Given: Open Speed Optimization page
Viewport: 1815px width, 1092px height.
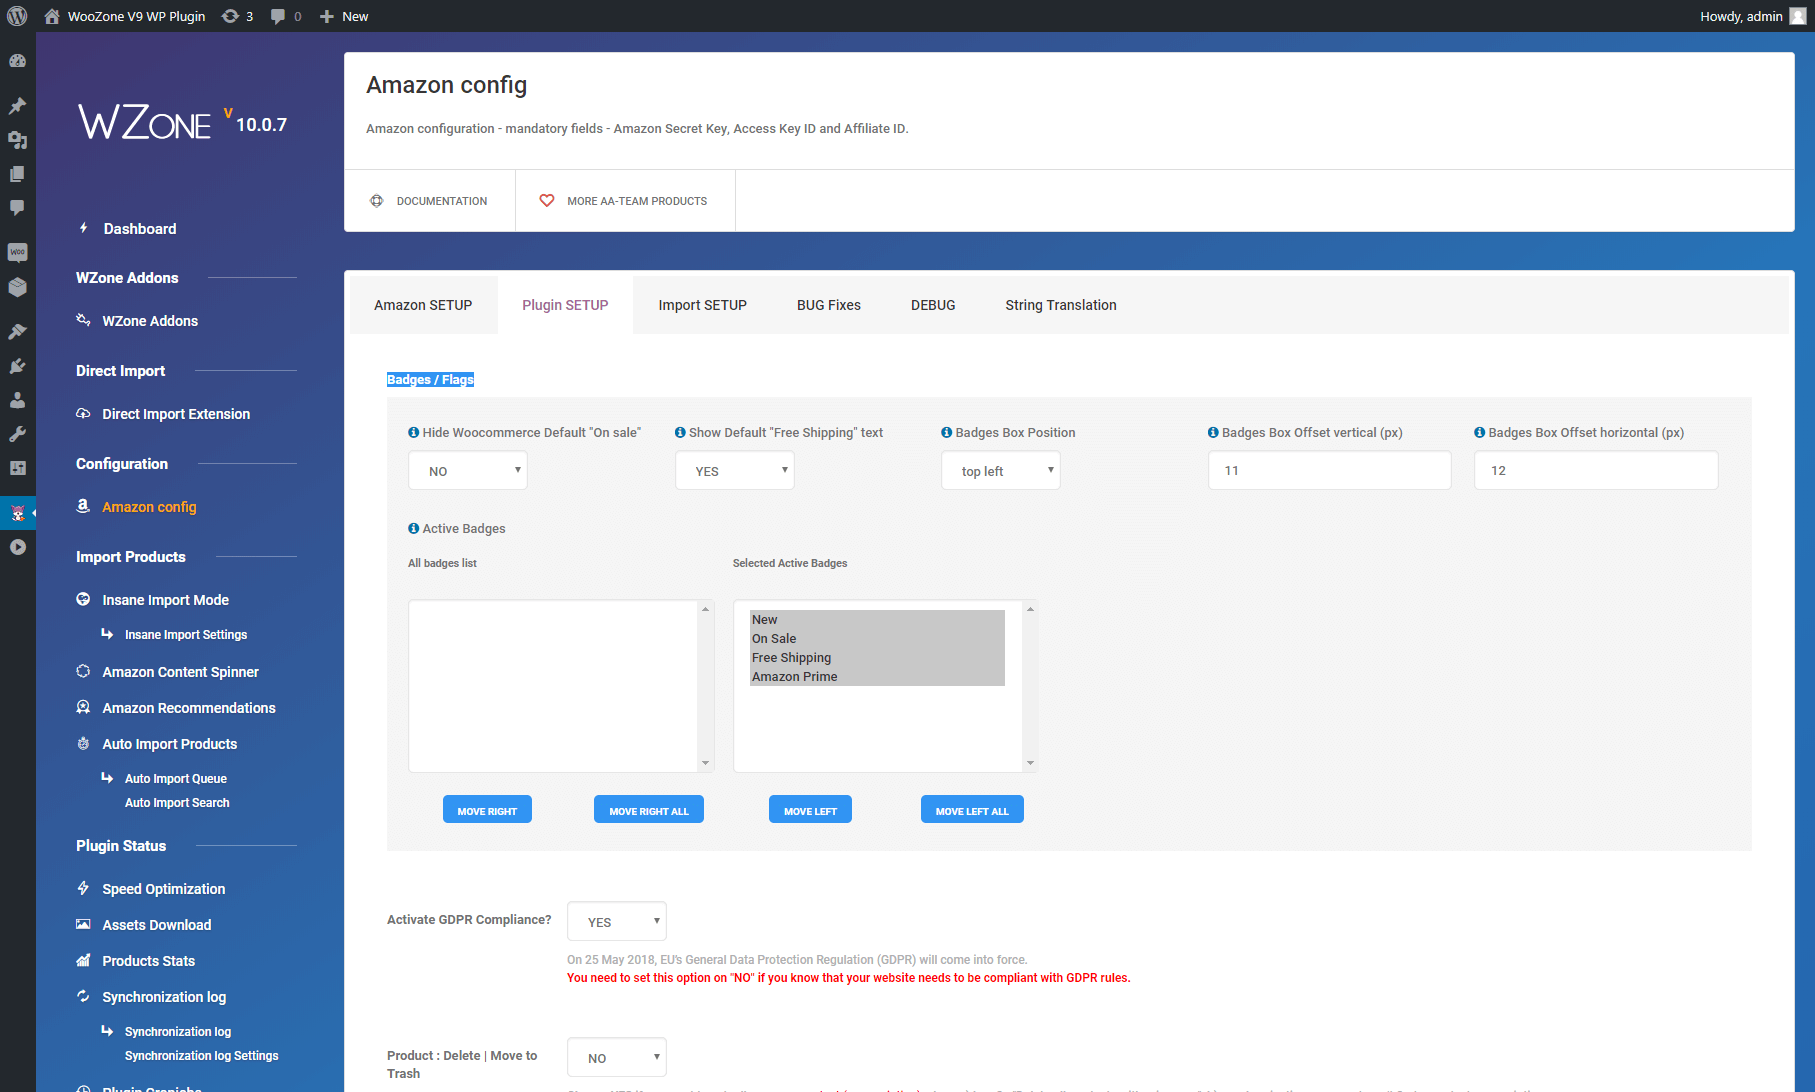Looking at the screenshot, I should (163, 889).
